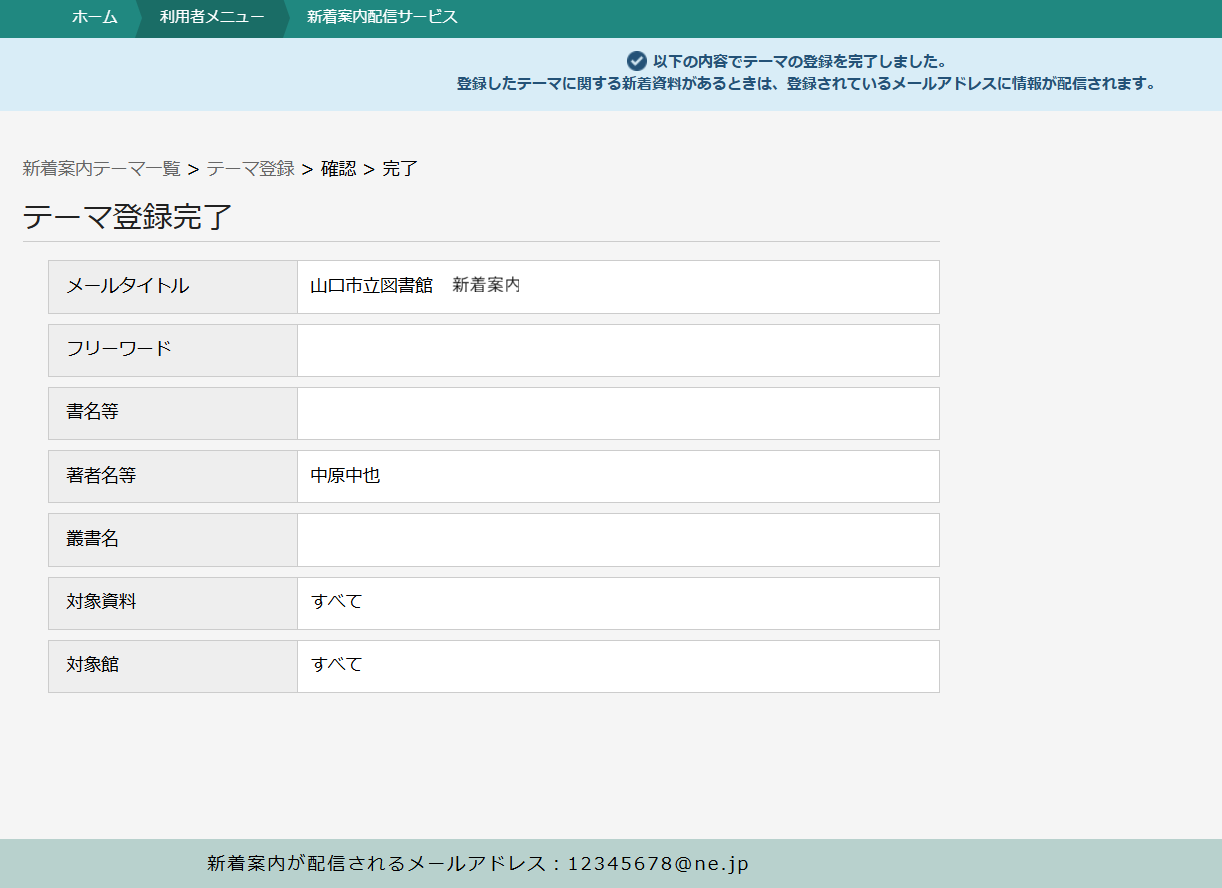
Task: Open the 新着案内テーマ一覧 breadcrumb link
Action: 101,169
